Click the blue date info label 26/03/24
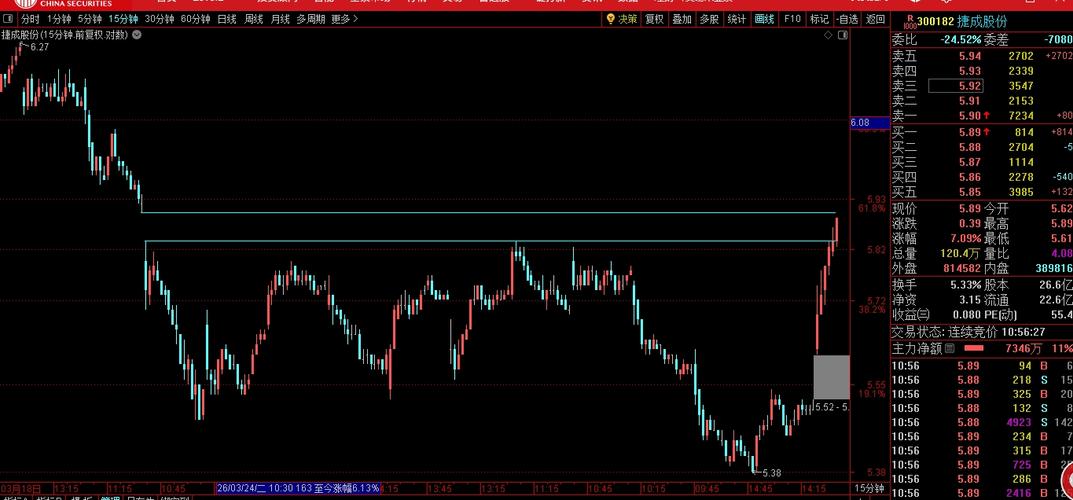The width and height of the screenshot is (1073, 500). coord(298,488)
